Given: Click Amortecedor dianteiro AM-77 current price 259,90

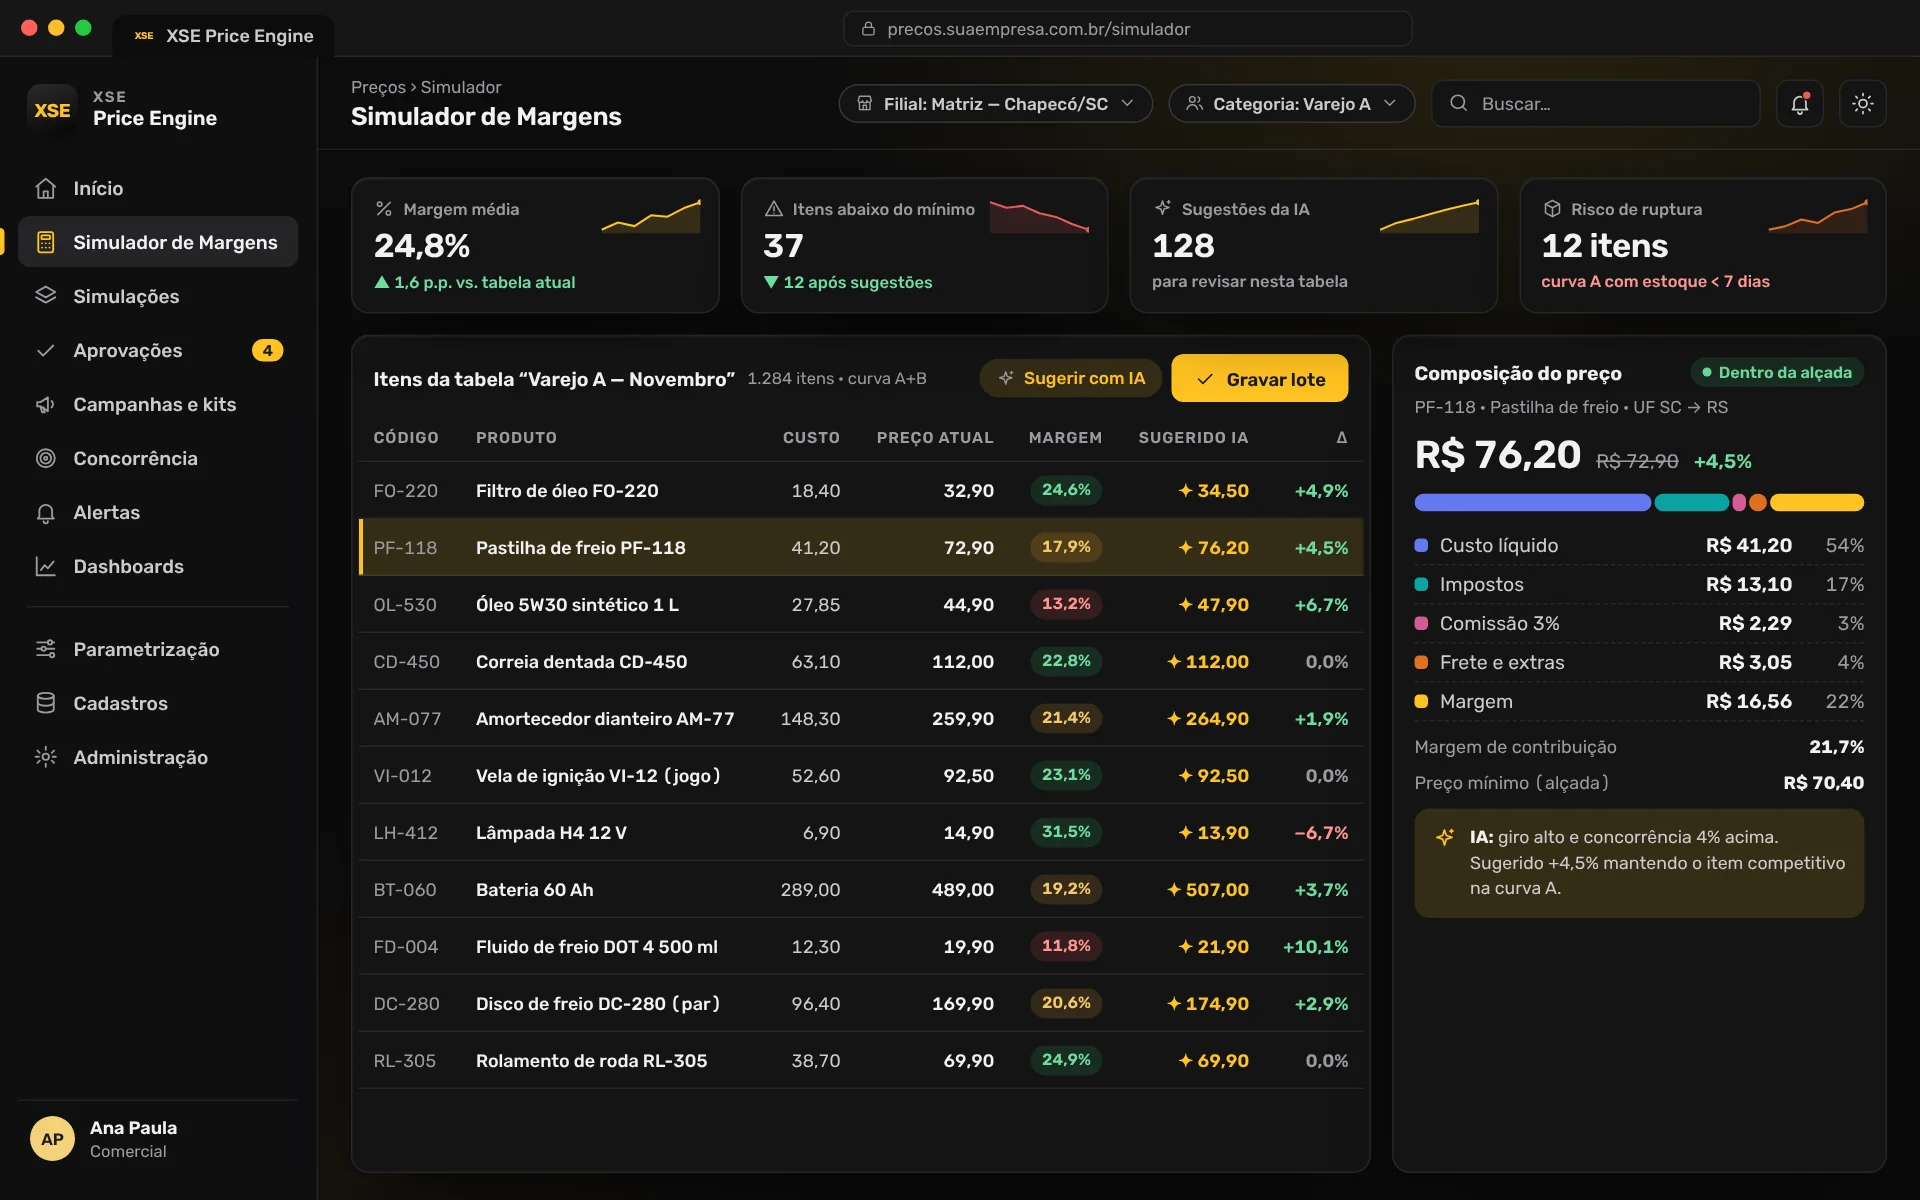Looking at the screenshot, I should click(x=962, y=718).
